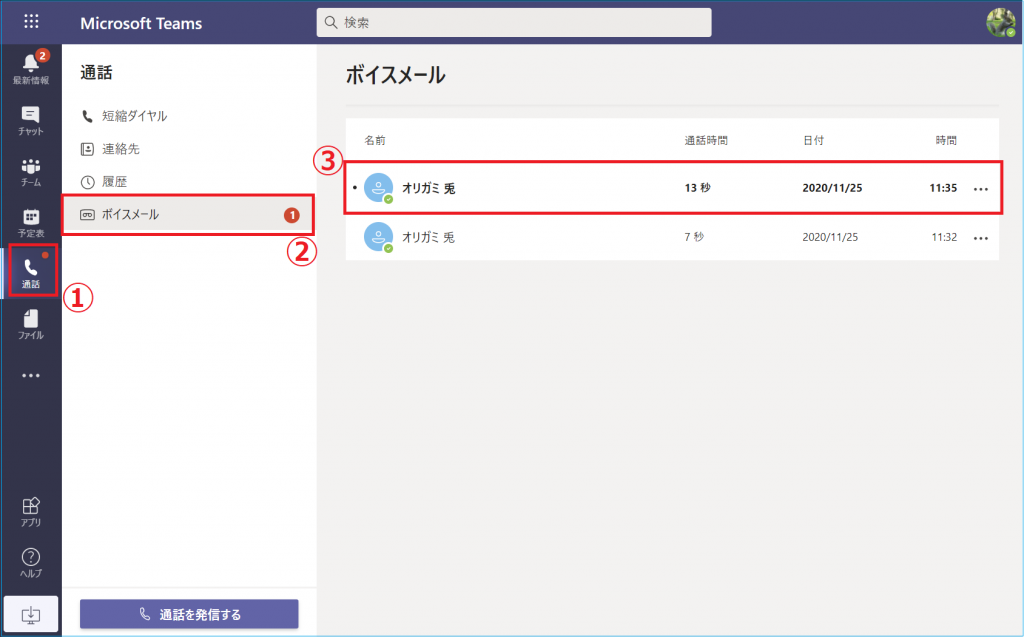Click the 7 秒 duration cell
The image size is (1024, 637).
(x=694, y=237)
